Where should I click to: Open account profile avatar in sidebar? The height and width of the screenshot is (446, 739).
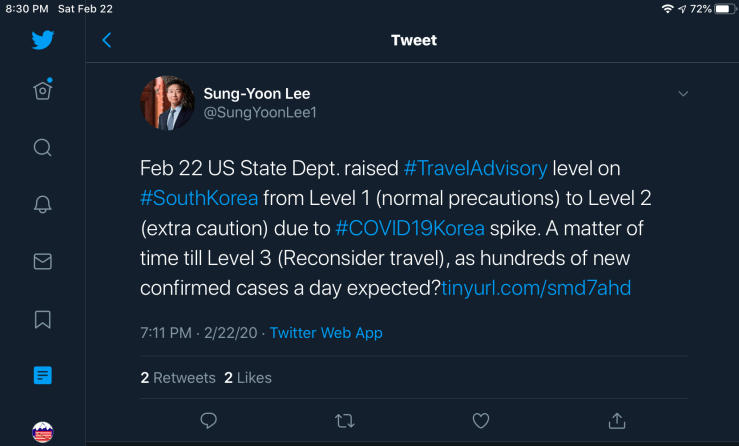pos(42,431)
